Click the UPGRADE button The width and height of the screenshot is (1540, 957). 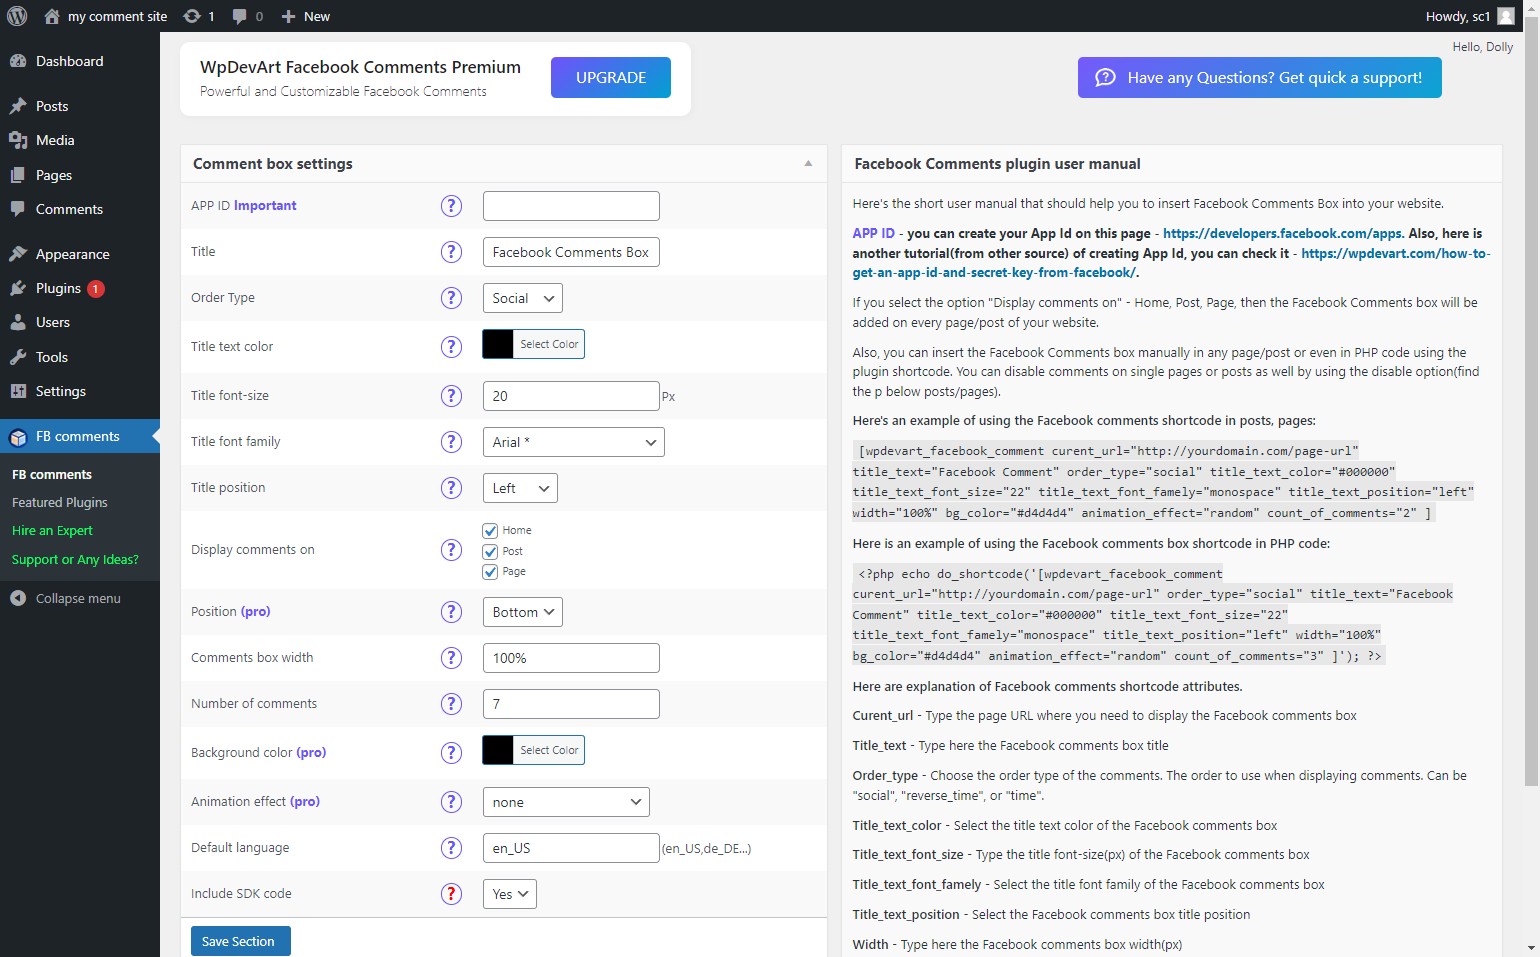[x=611, y=77]
